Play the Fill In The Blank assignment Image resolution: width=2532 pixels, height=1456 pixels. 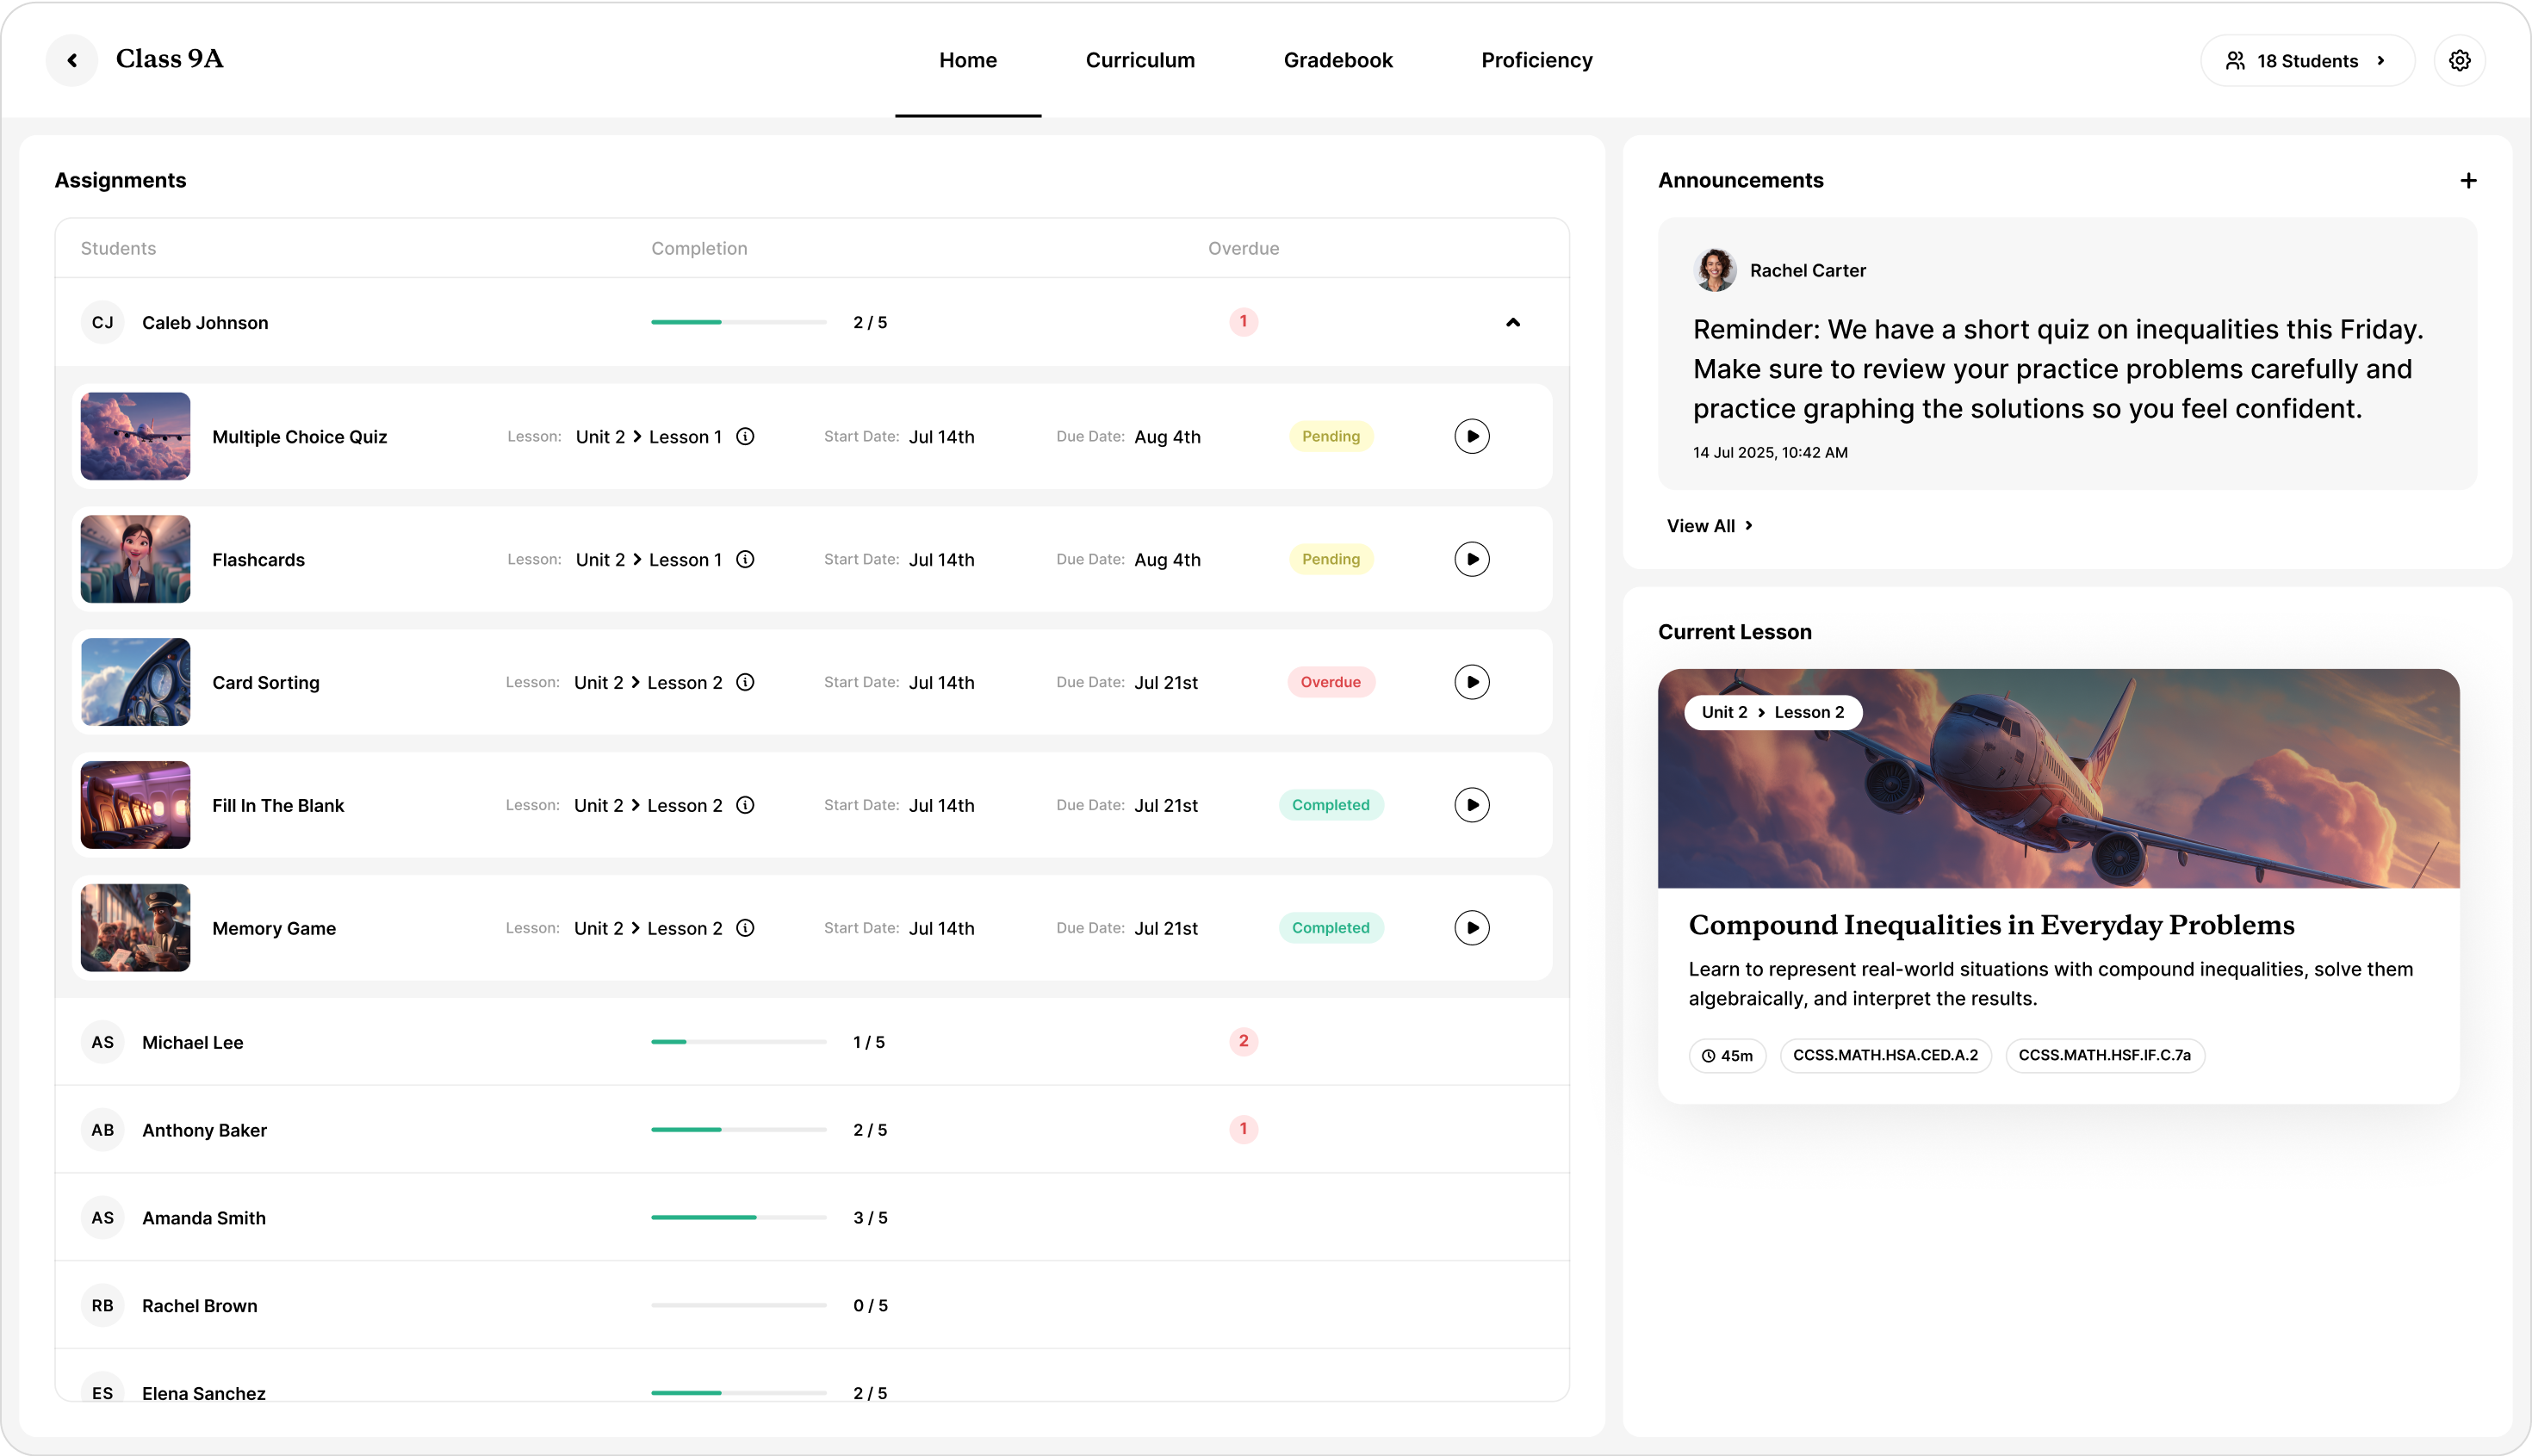point(1471,805)
